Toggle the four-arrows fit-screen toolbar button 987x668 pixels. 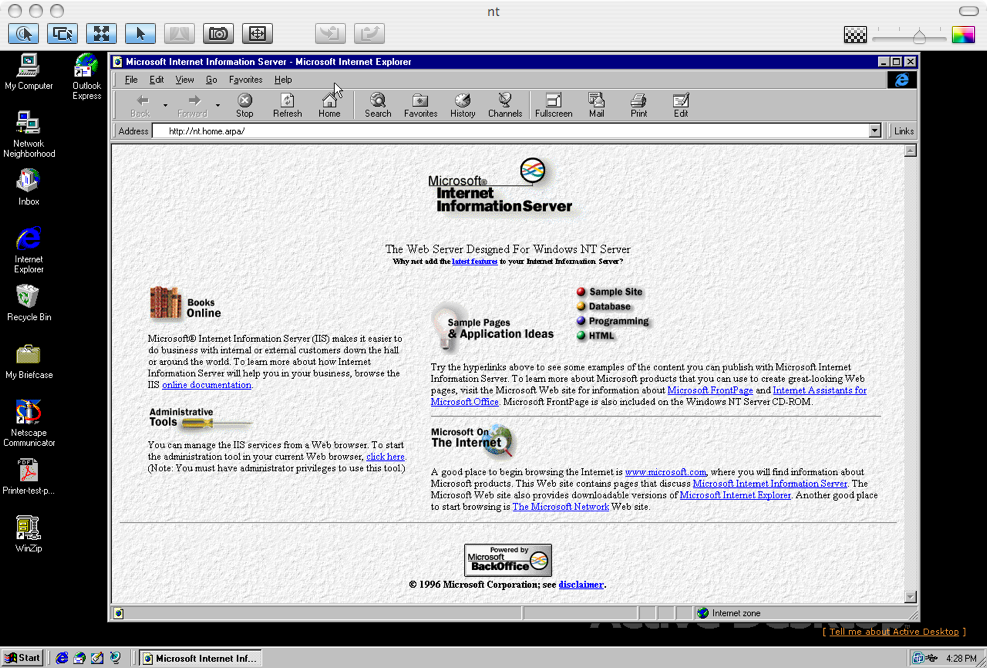tap(101, 33)
